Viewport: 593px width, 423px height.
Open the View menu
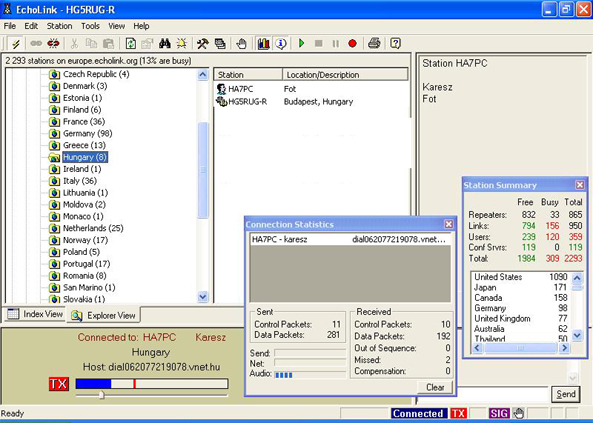coord(116,26)
